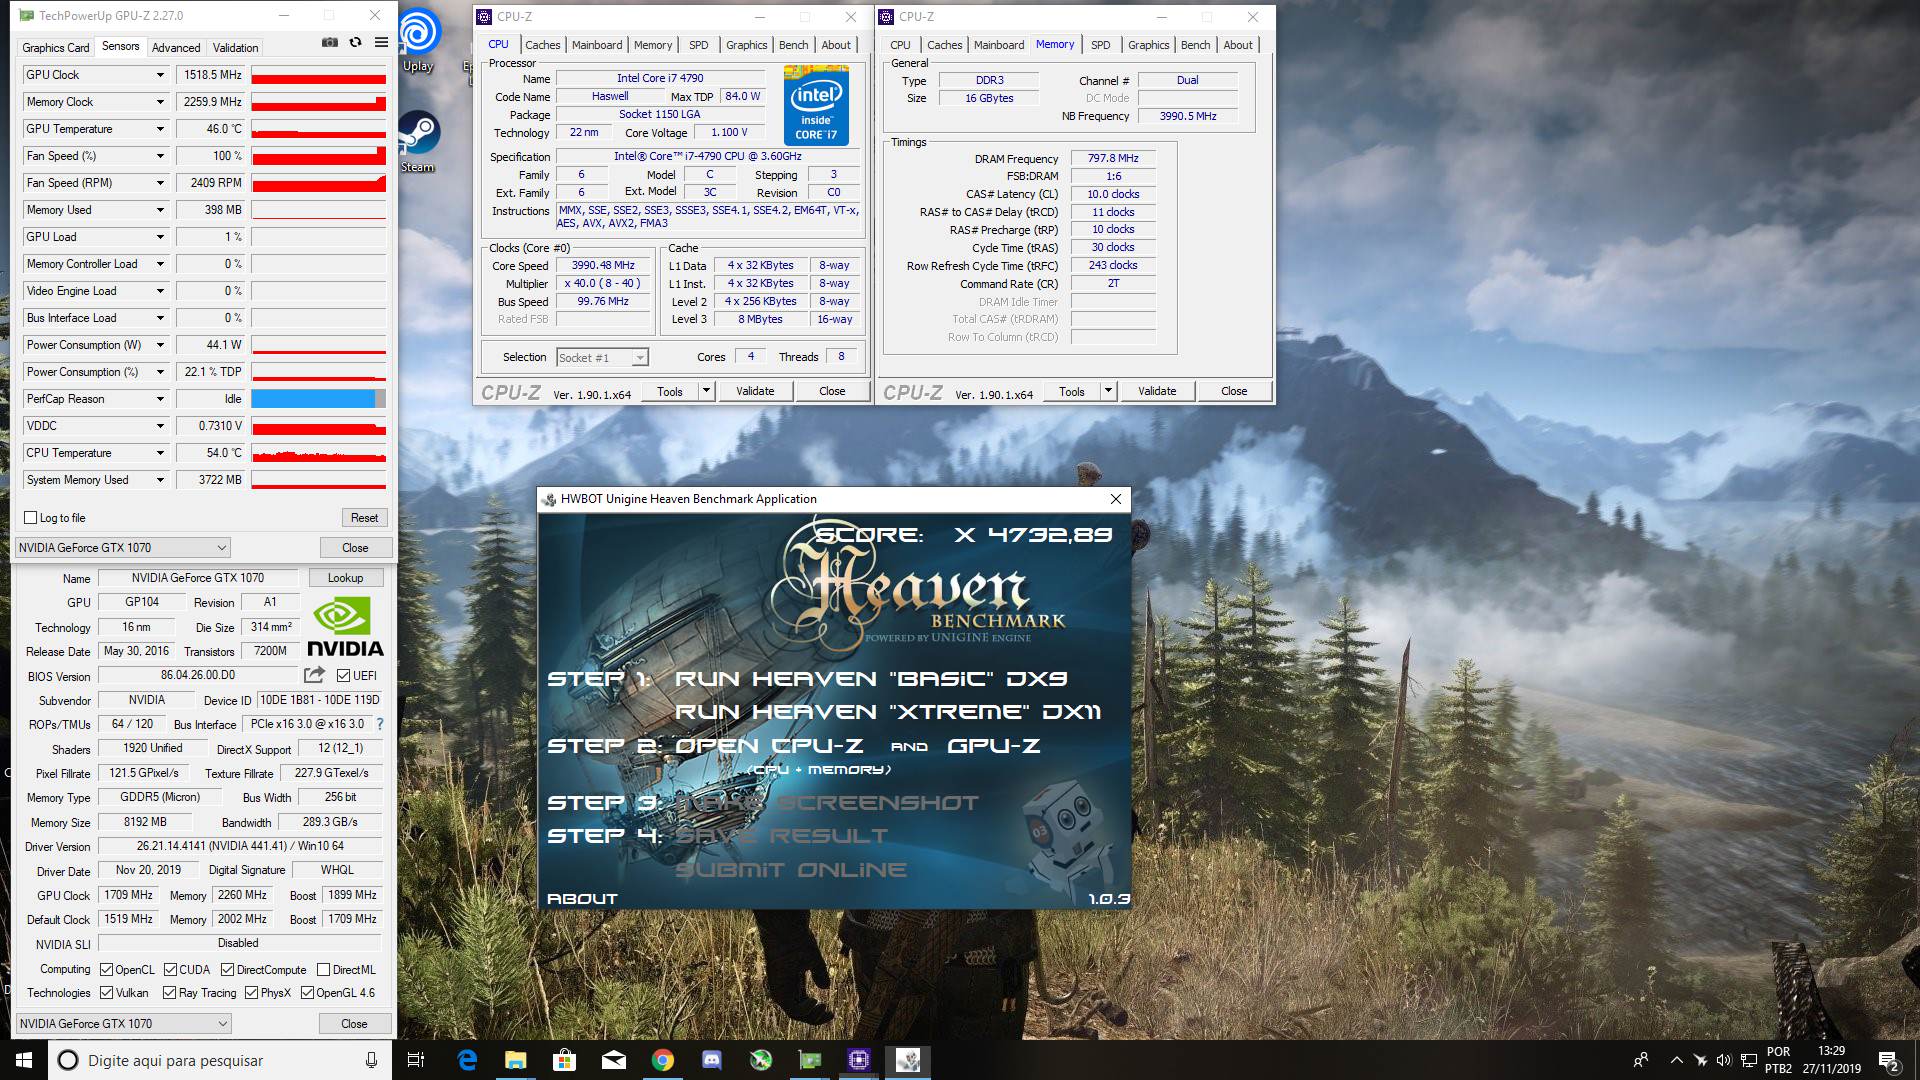Open Task View on taskbar
The width and height of the screenshot is (1920, 1080).
417,1060
